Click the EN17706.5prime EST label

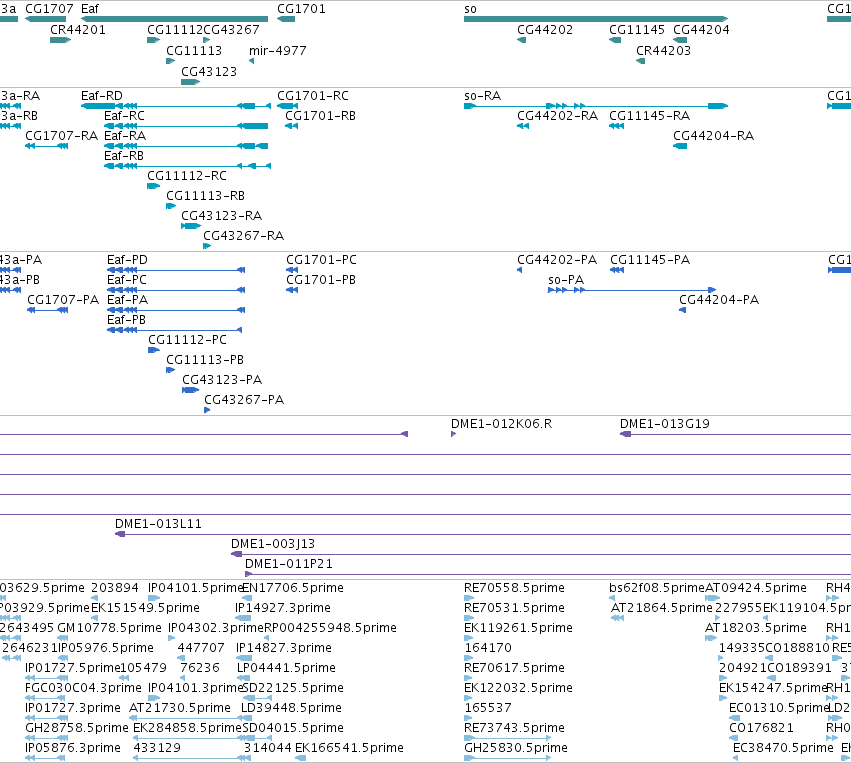pyautogui.click(x=293, y=588)
